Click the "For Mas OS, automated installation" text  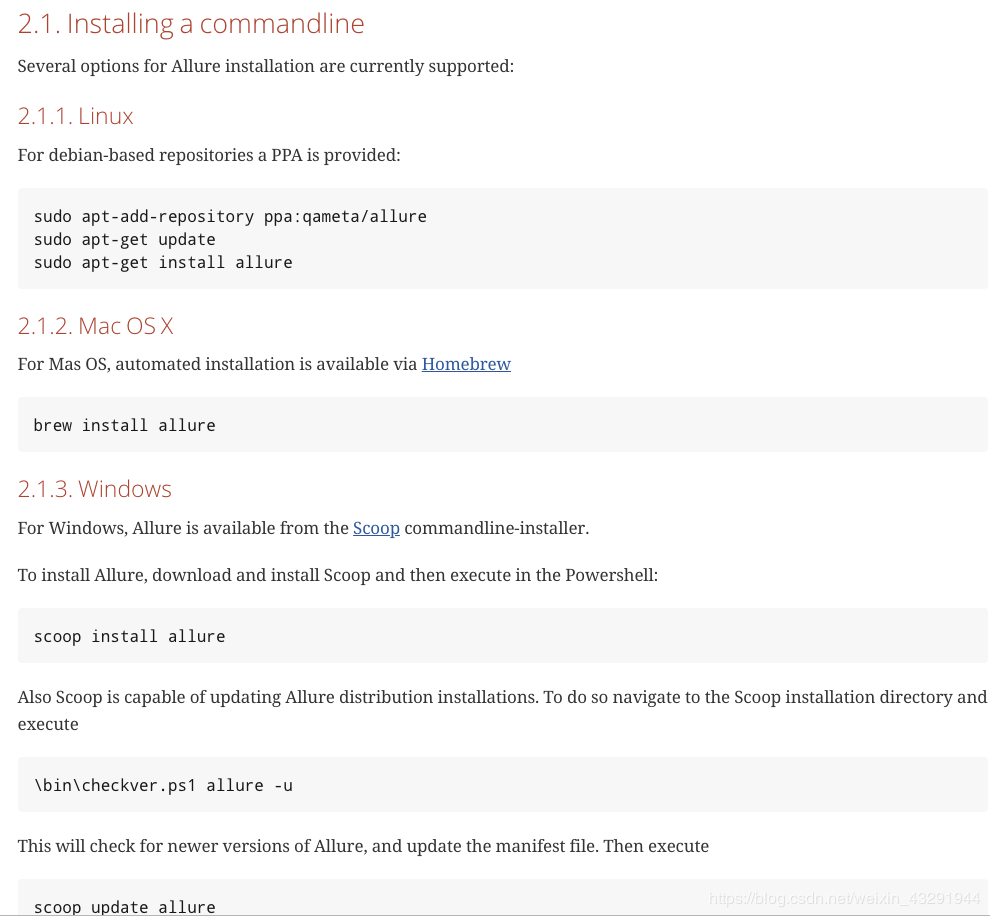[x=217, y=364]
